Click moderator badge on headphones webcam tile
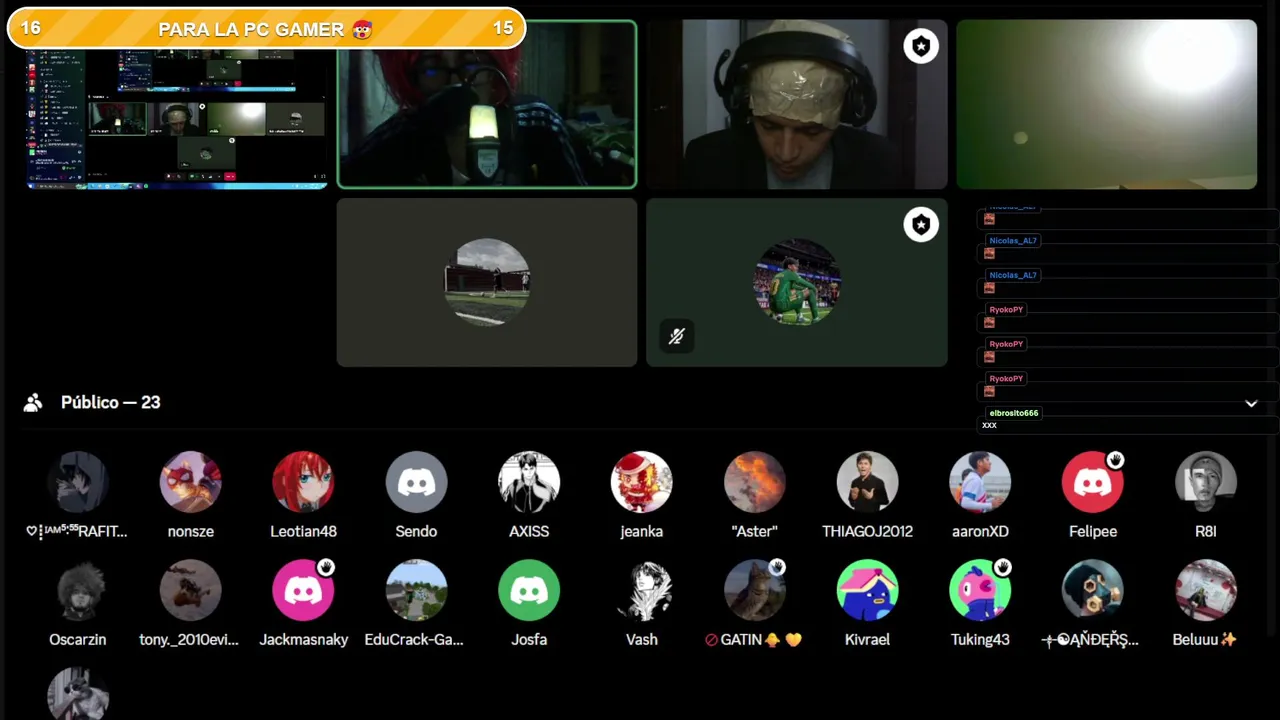1280x720 pixels. click(921, 46)
